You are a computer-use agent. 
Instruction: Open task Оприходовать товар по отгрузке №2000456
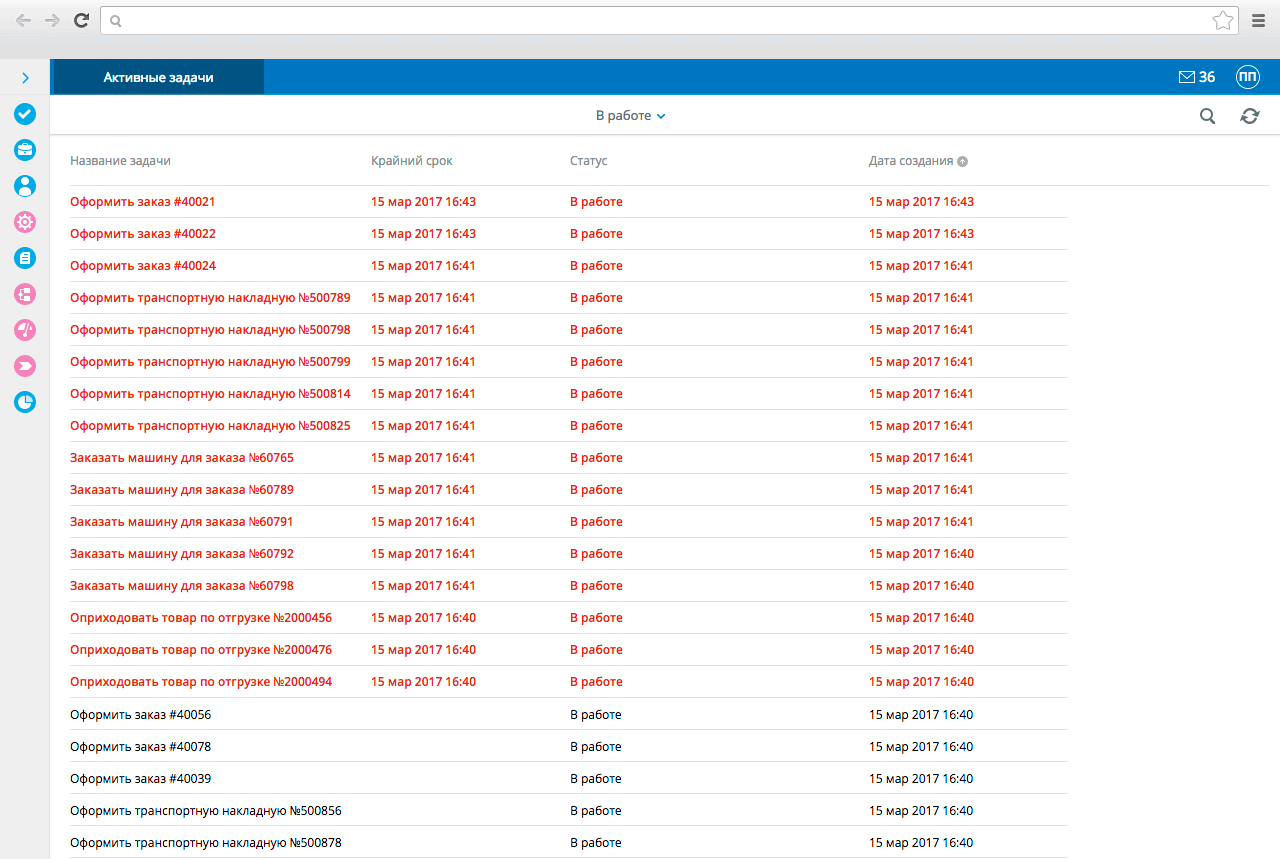[x=201, y=618]
